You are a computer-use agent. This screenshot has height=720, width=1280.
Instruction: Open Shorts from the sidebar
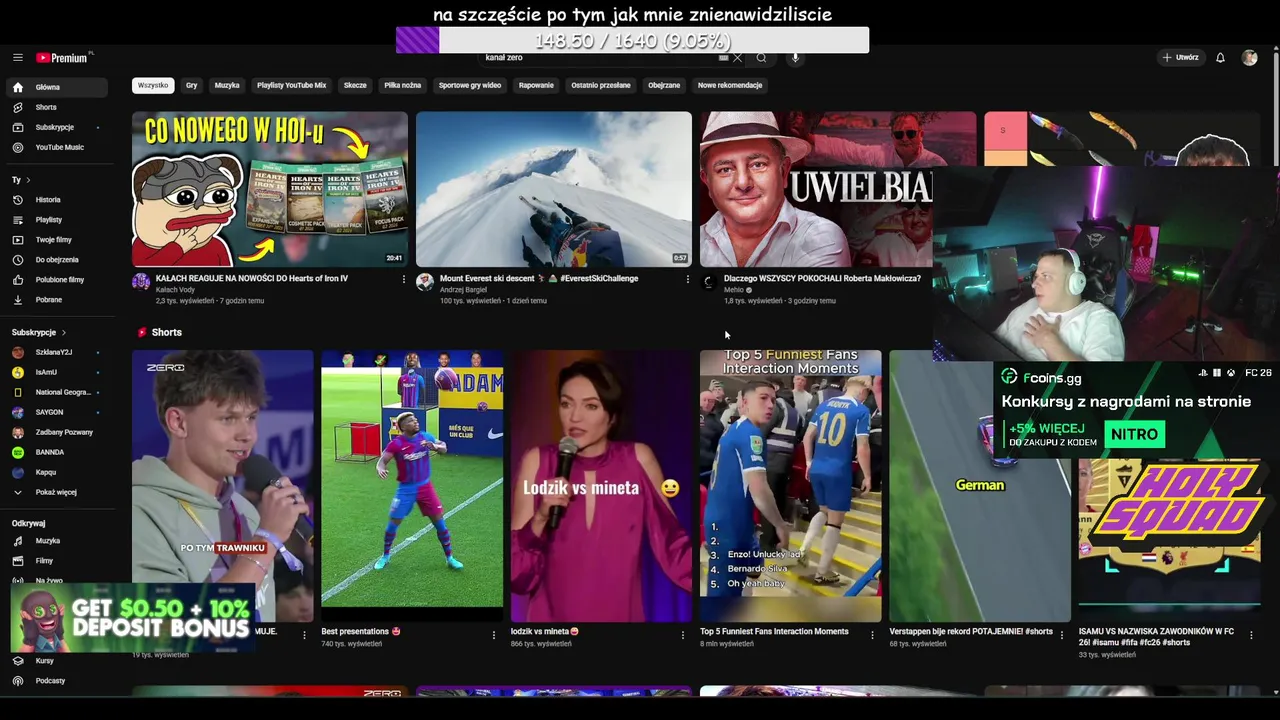click(x=58, y=107)
